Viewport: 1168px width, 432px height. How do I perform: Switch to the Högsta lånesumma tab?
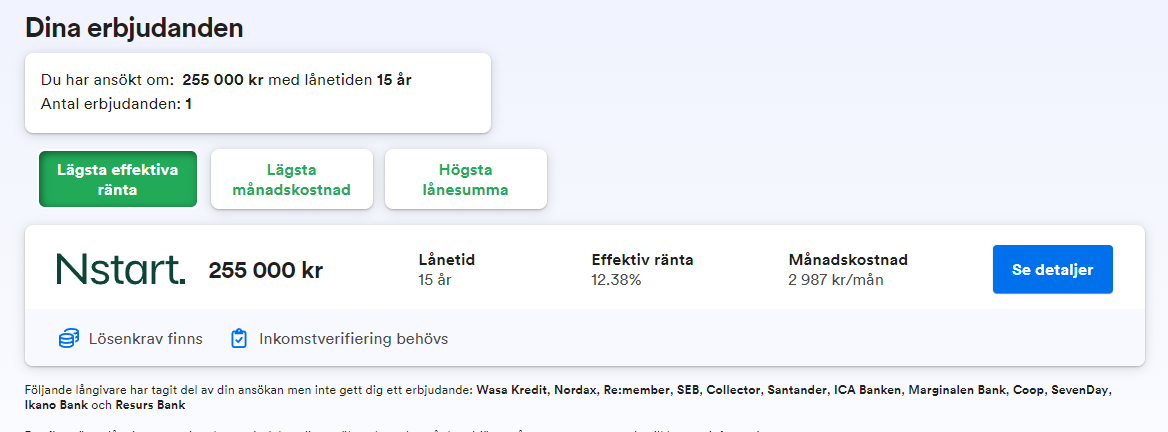point(466,180)
